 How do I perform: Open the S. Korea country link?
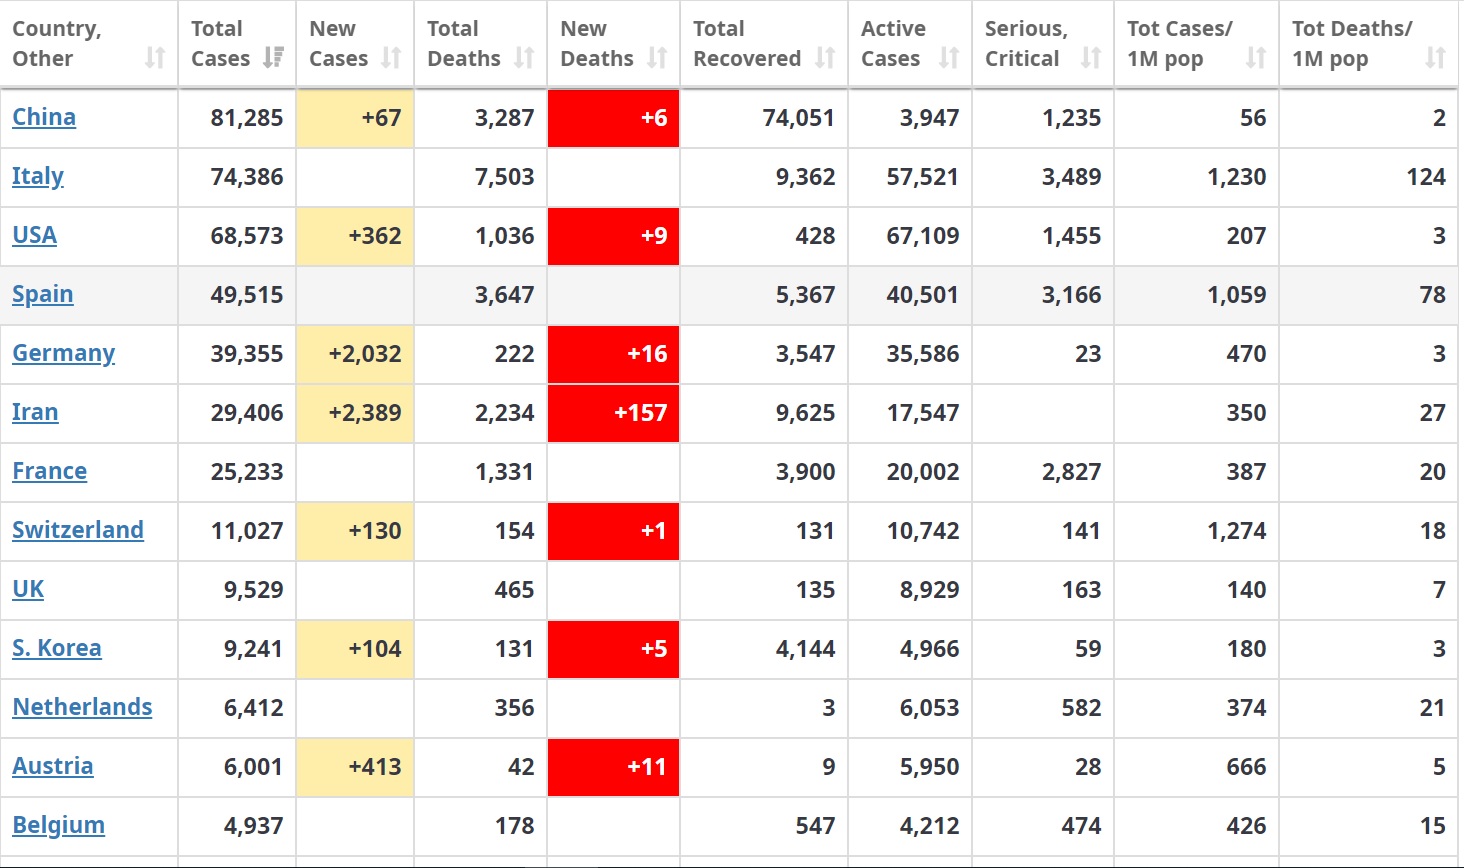pos(57,649)
